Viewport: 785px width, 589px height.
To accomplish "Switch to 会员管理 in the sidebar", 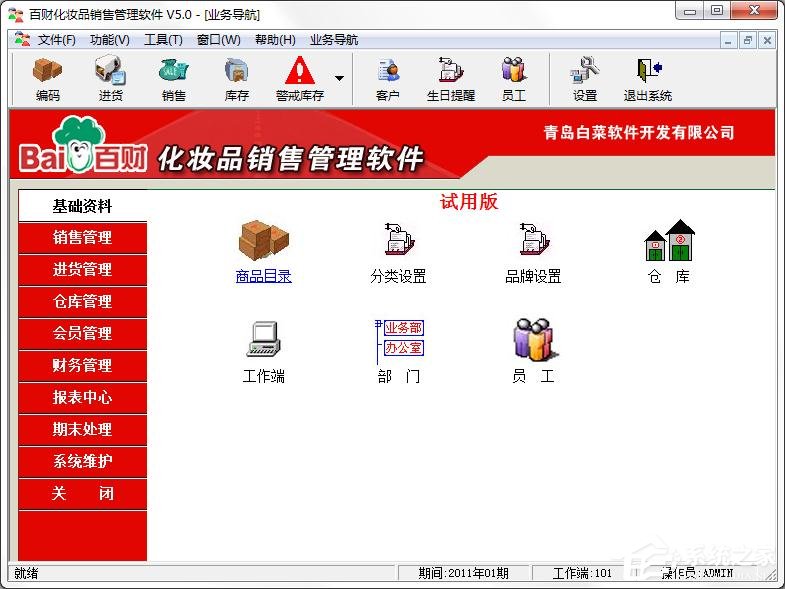I will click(x=83, y=334).
